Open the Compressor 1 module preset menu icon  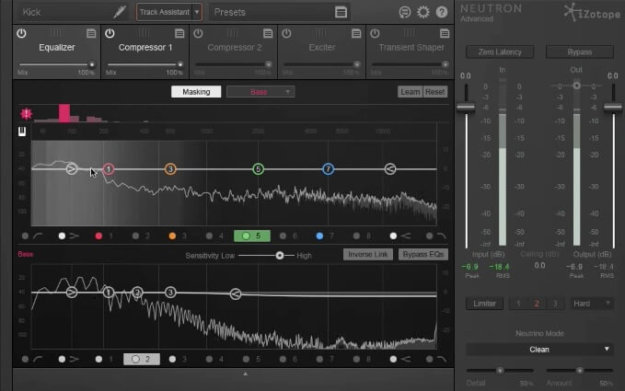coord(179,33)
